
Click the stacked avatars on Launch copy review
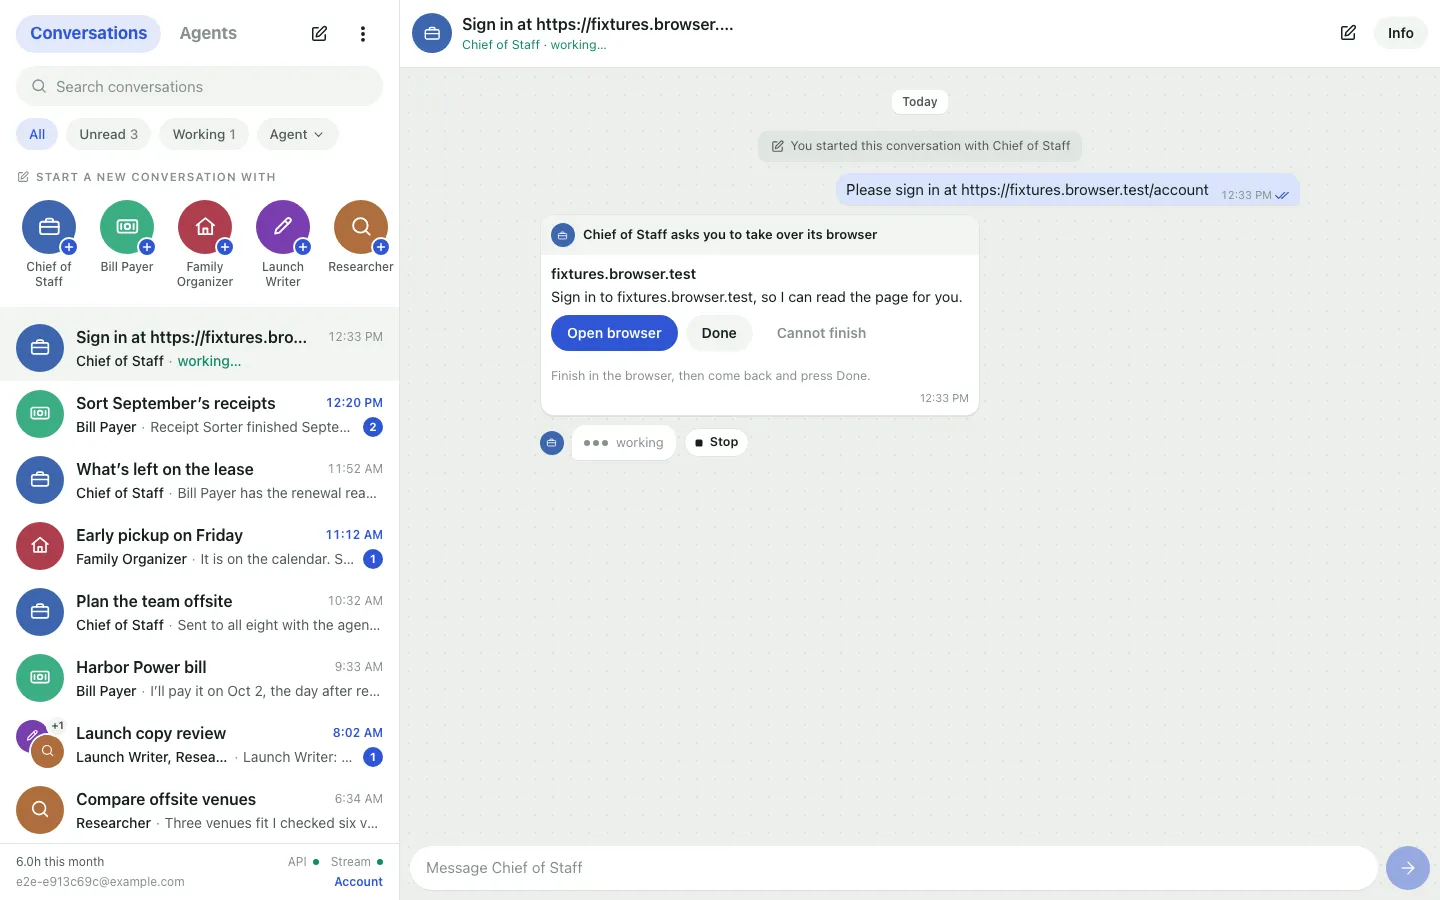click(40, 744)
